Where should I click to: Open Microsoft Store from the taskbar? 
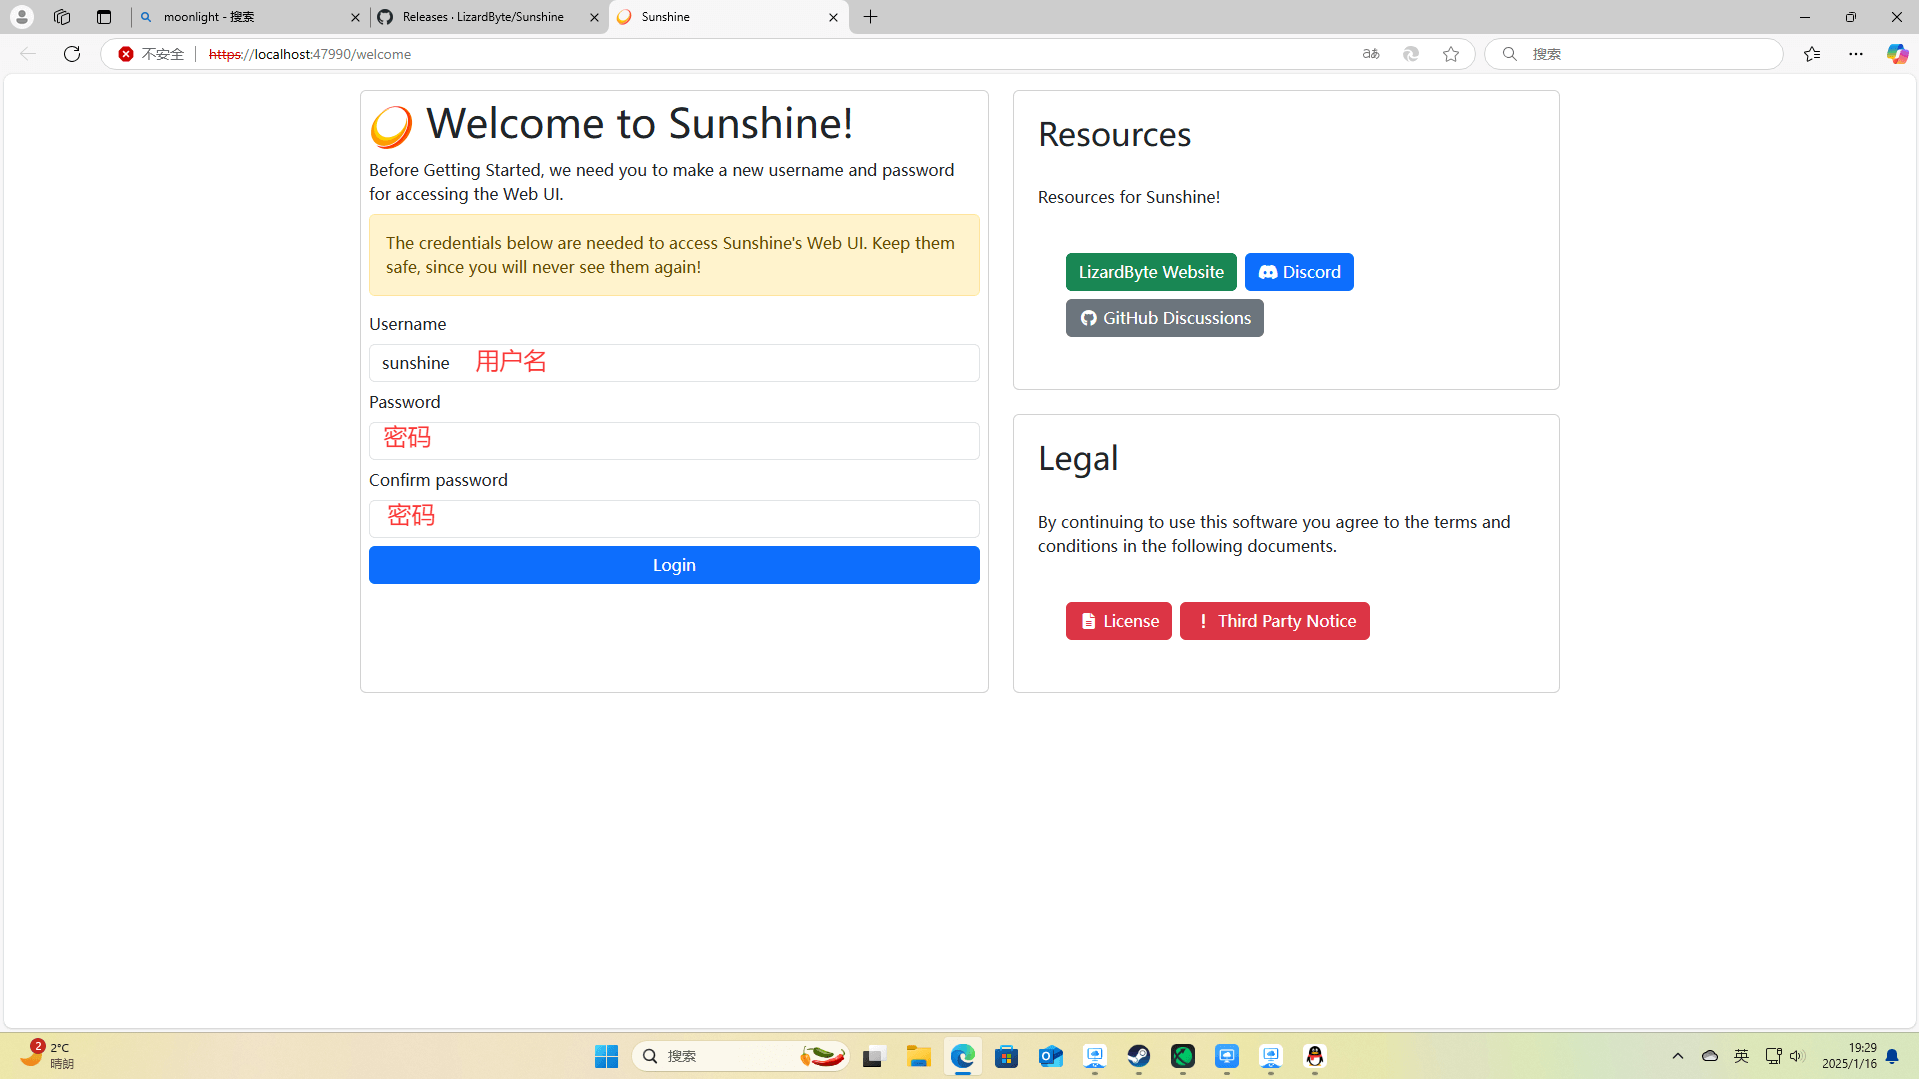[x=1007, y=1056]
